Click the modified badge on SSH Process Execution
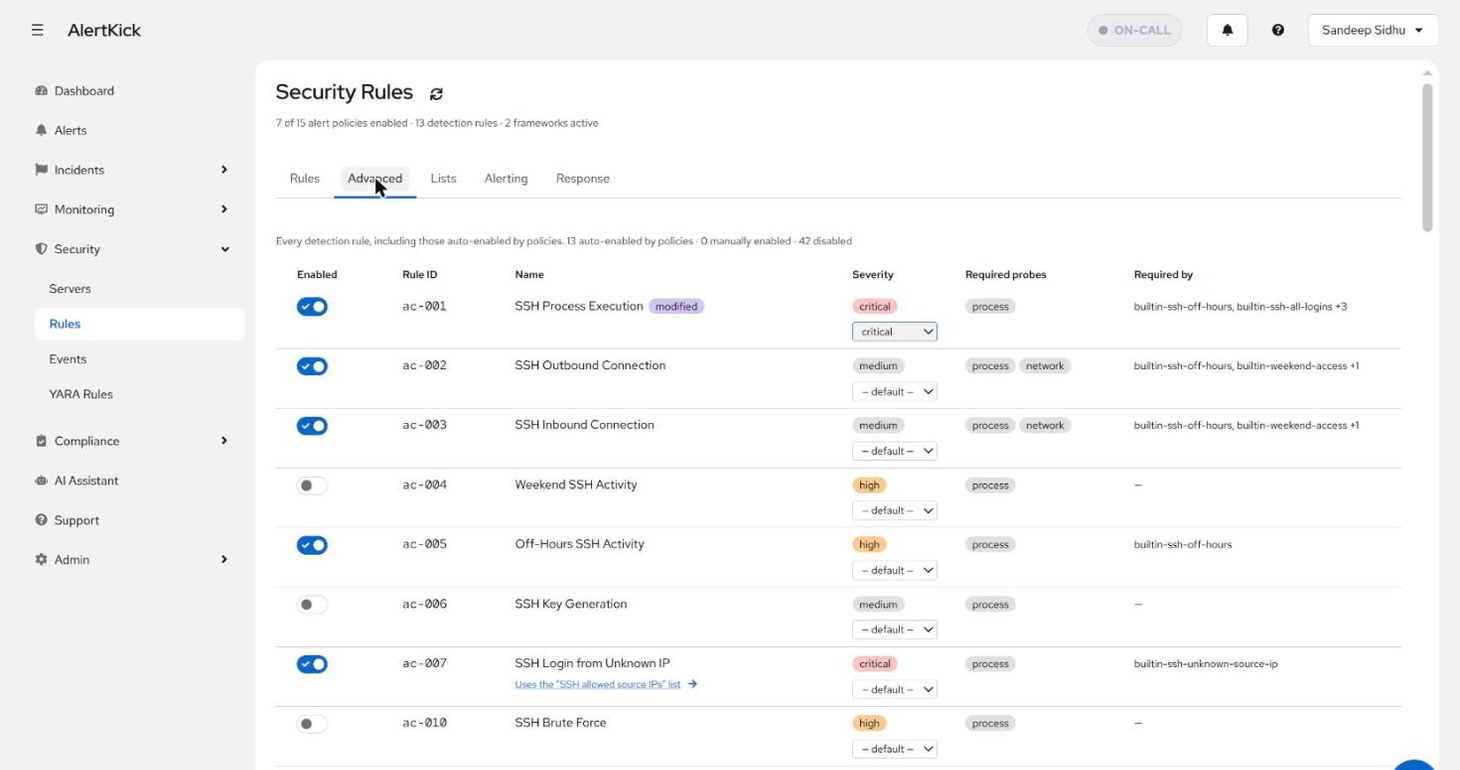 [677, 306]
